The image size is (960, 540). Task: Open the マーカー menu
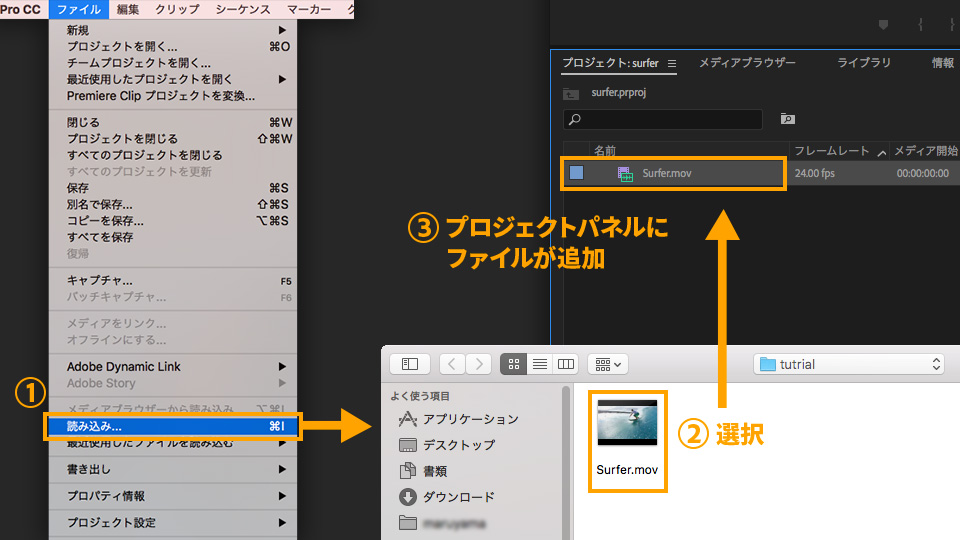309,9
